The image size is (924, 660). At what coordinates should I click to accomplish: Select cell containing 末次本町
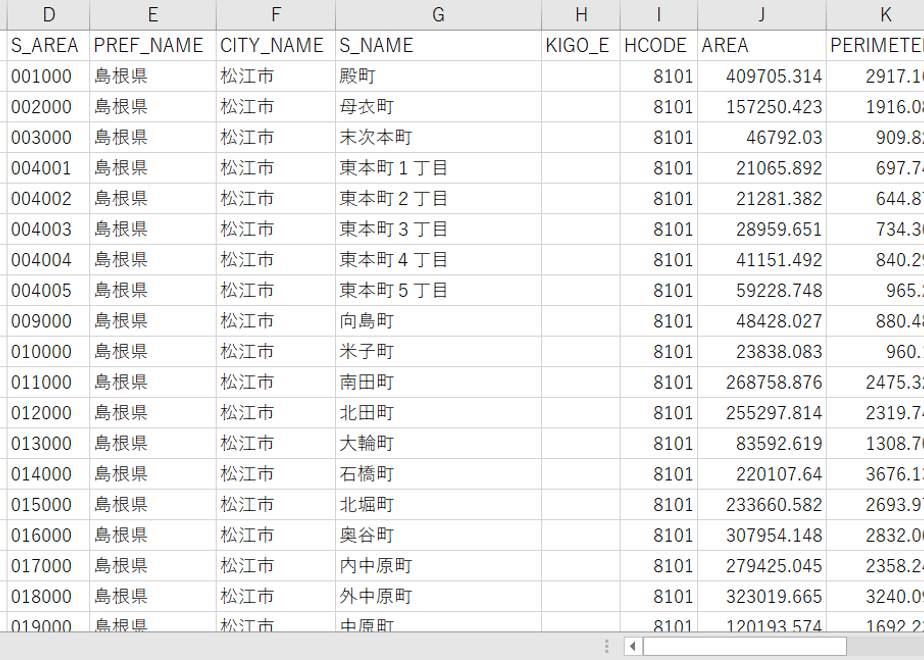pyautogui.click(x=438, y=137)
